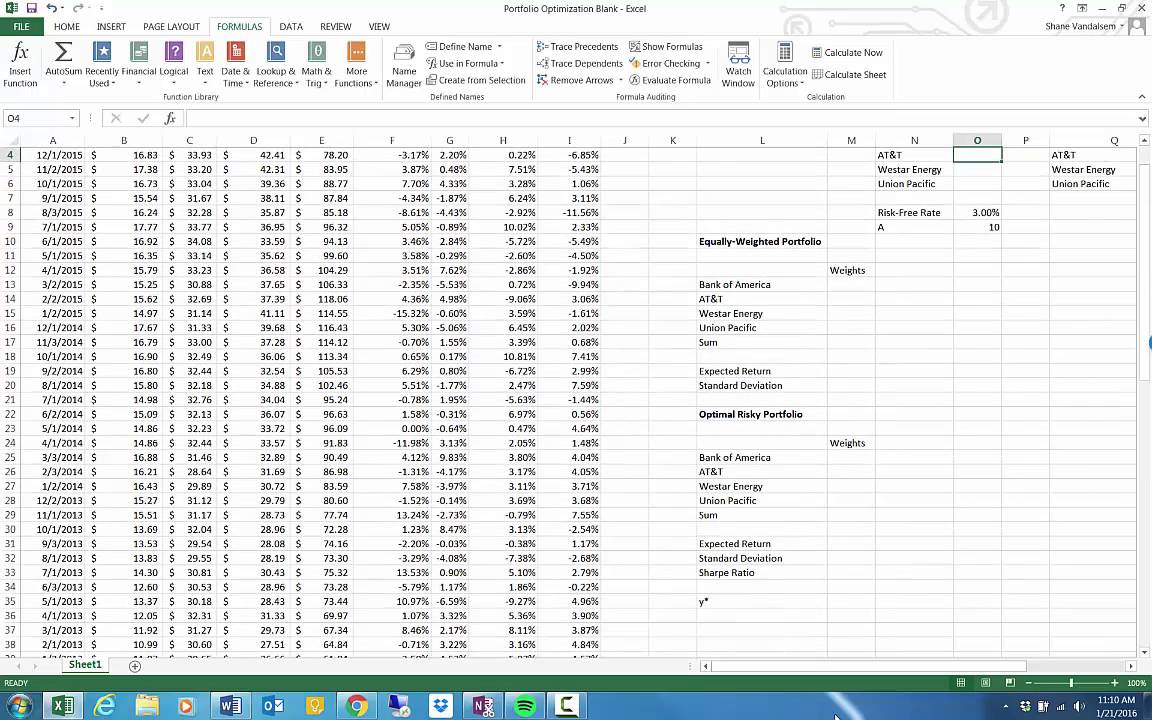Switch to Normal view in status bar
The height and width of the screenshot is (720, 1152).
(x=960, y=683)
